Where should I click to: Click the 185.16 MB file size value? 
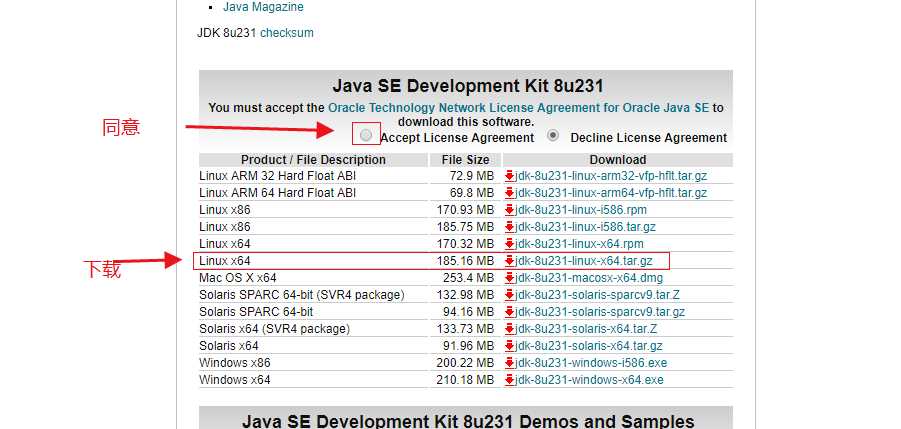(465, 261)
